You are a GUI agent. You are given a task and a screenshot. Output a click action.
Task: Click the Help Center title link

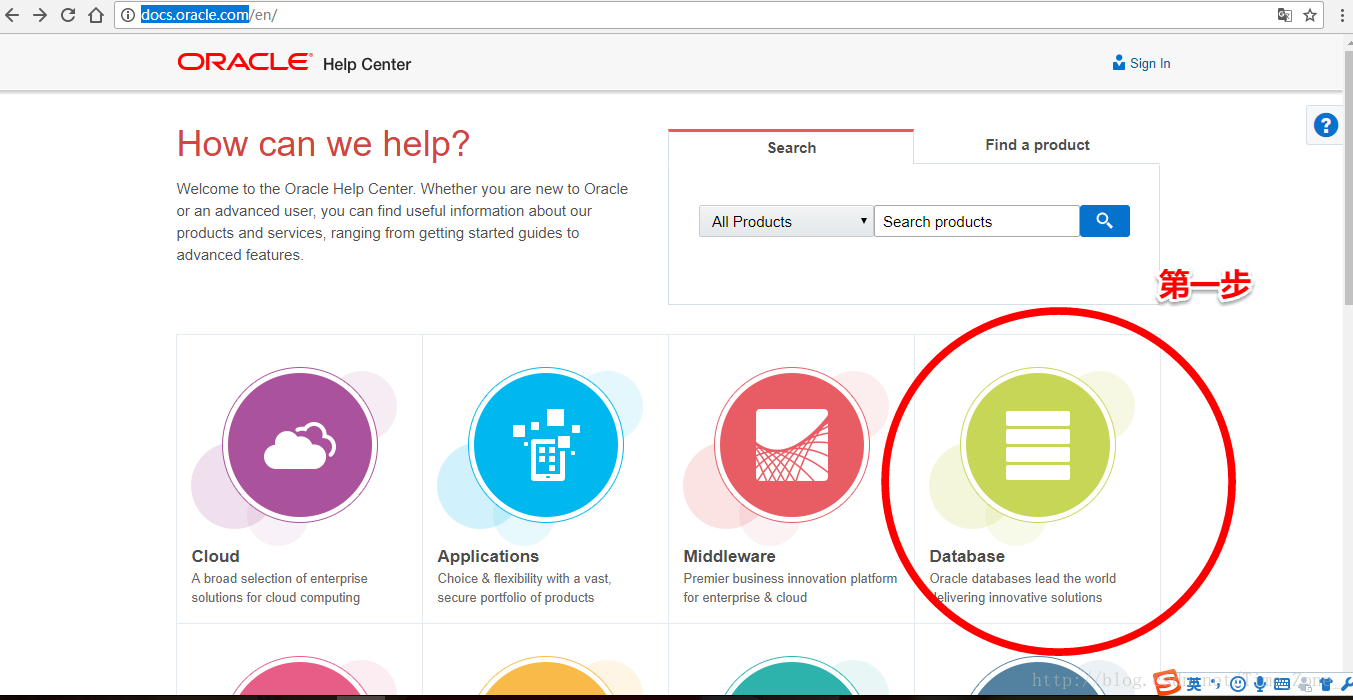click(367, 64)
